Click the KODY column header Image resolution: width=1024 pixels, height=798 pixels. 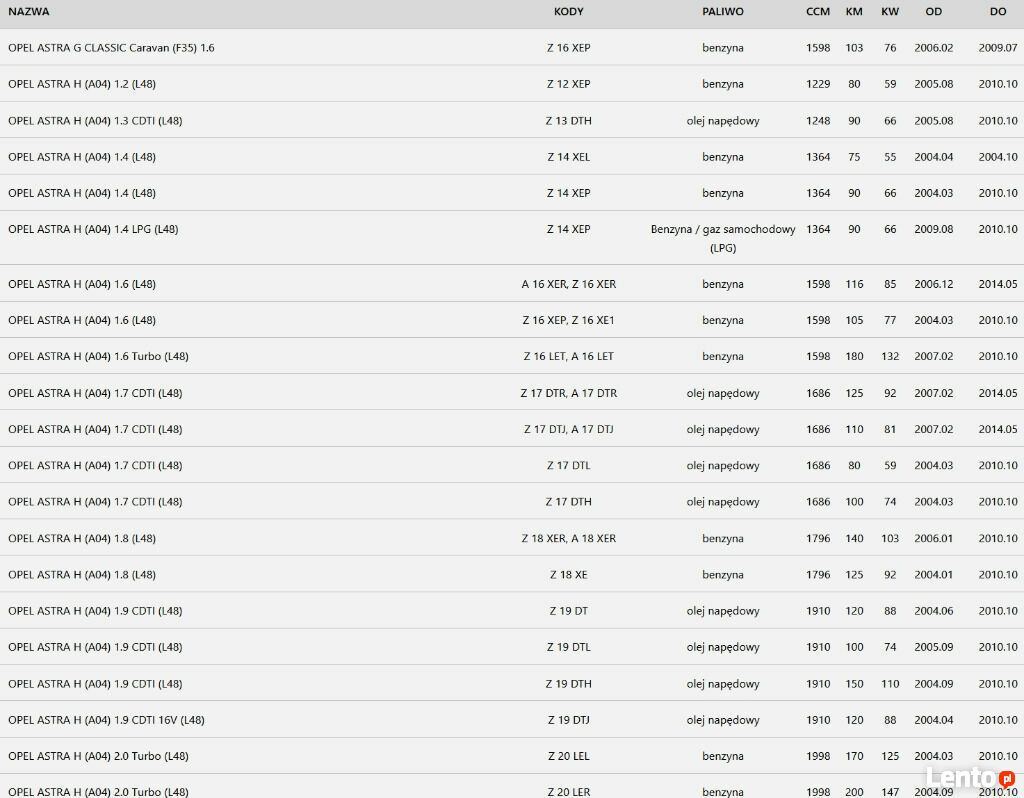click(568, 12)
